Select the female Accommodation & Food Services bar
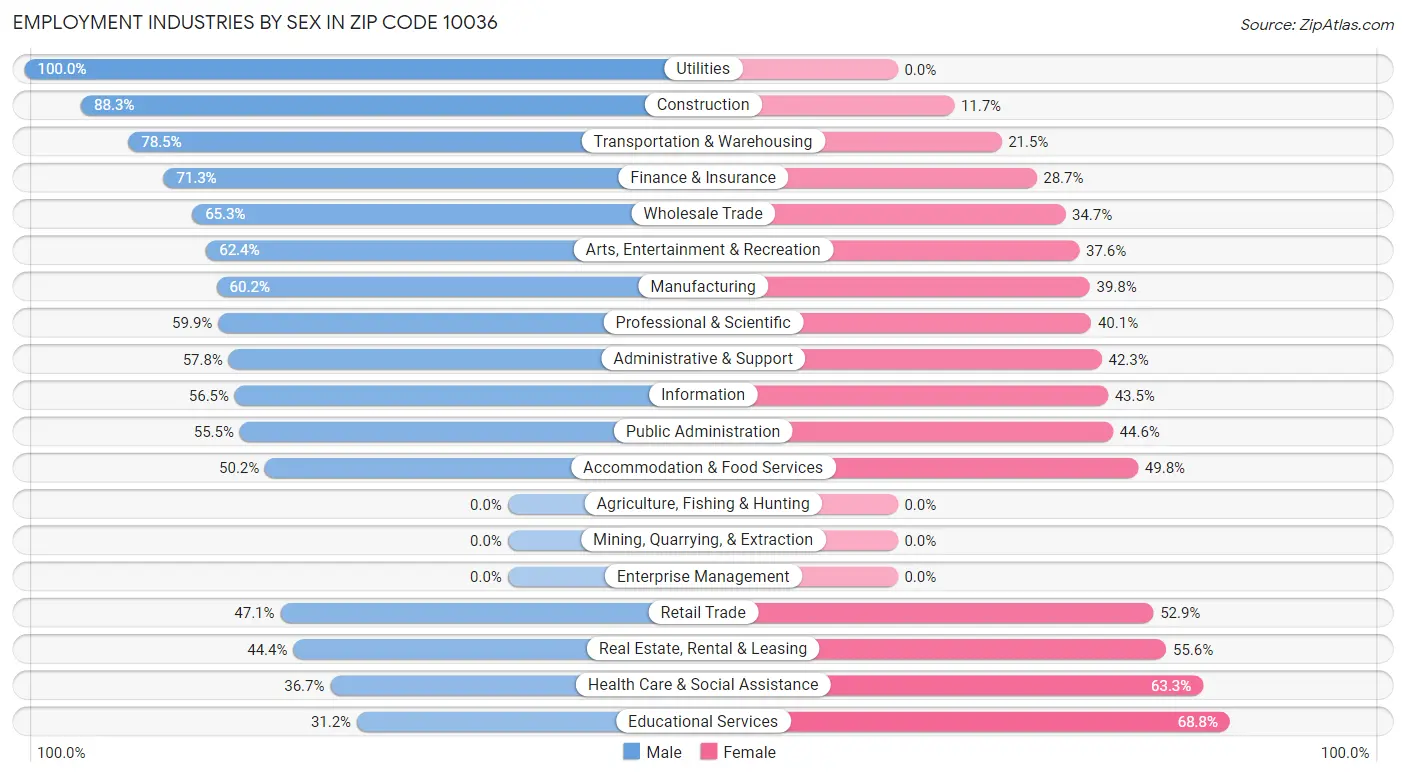This screenshot has height=776, width=1406. pos(921,468)
